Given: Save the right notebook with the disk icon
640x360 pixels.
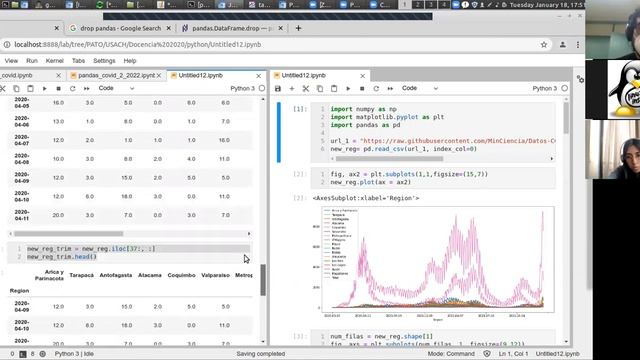Looking at the screenshot, I should tap(278, 88).
